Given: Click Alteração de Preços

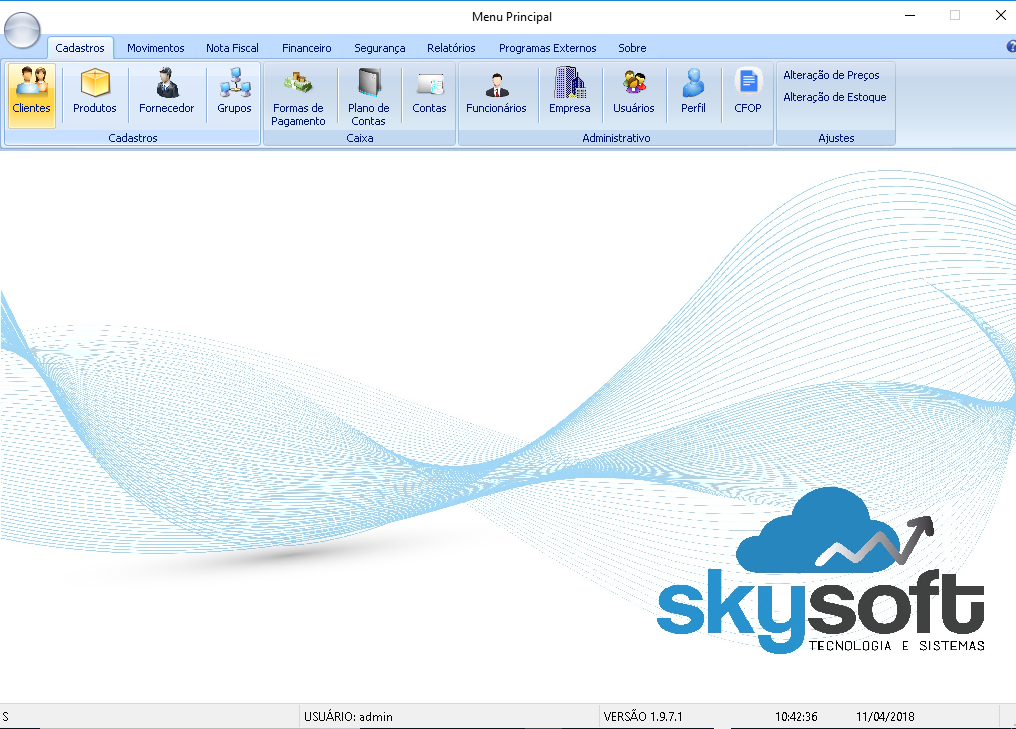Looking at the screenshot, I should pos(831,75).
